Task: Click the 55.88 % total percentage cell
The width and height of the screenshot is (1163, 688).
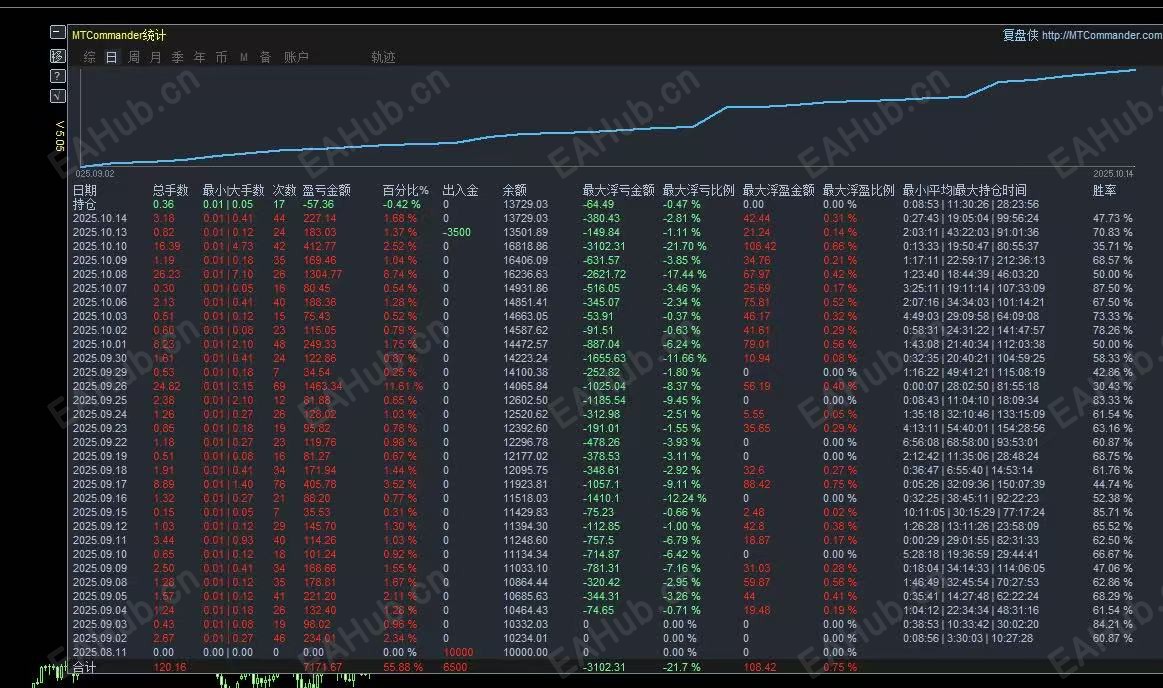Action: [x=403, y=667]
